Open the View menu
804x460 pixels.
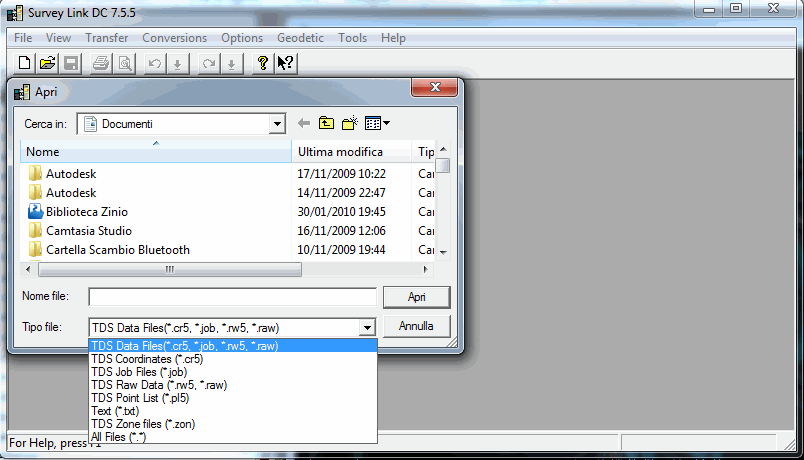point(58,38)
